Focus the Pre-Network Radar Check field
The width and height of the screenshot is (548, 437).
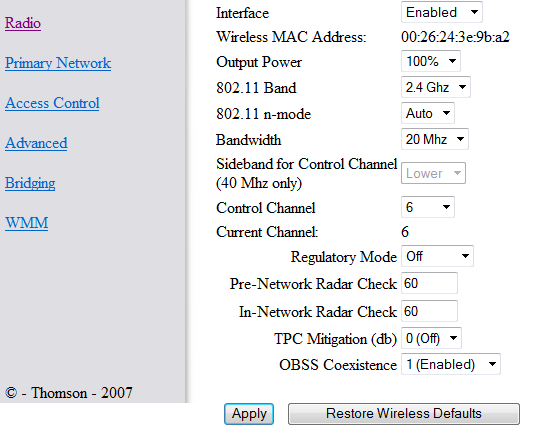click(x=429, y=283)
